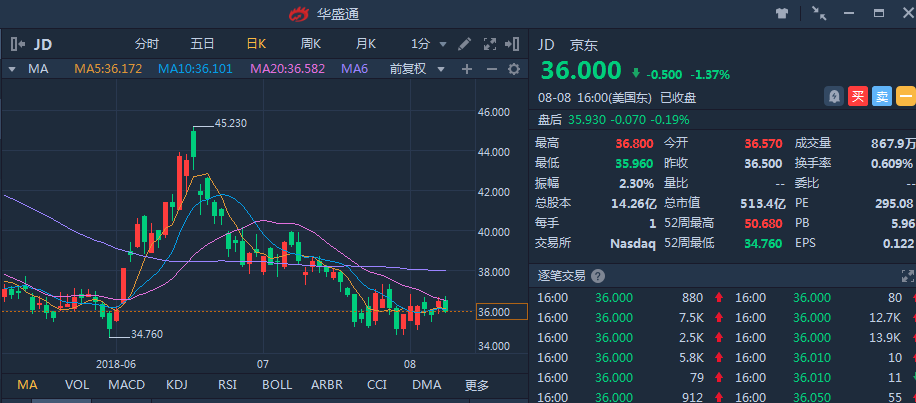The height and width of the screenshot is (403, 916).
Task: Expand the MA indicator dropdown arrow
Action: [12, 70]
